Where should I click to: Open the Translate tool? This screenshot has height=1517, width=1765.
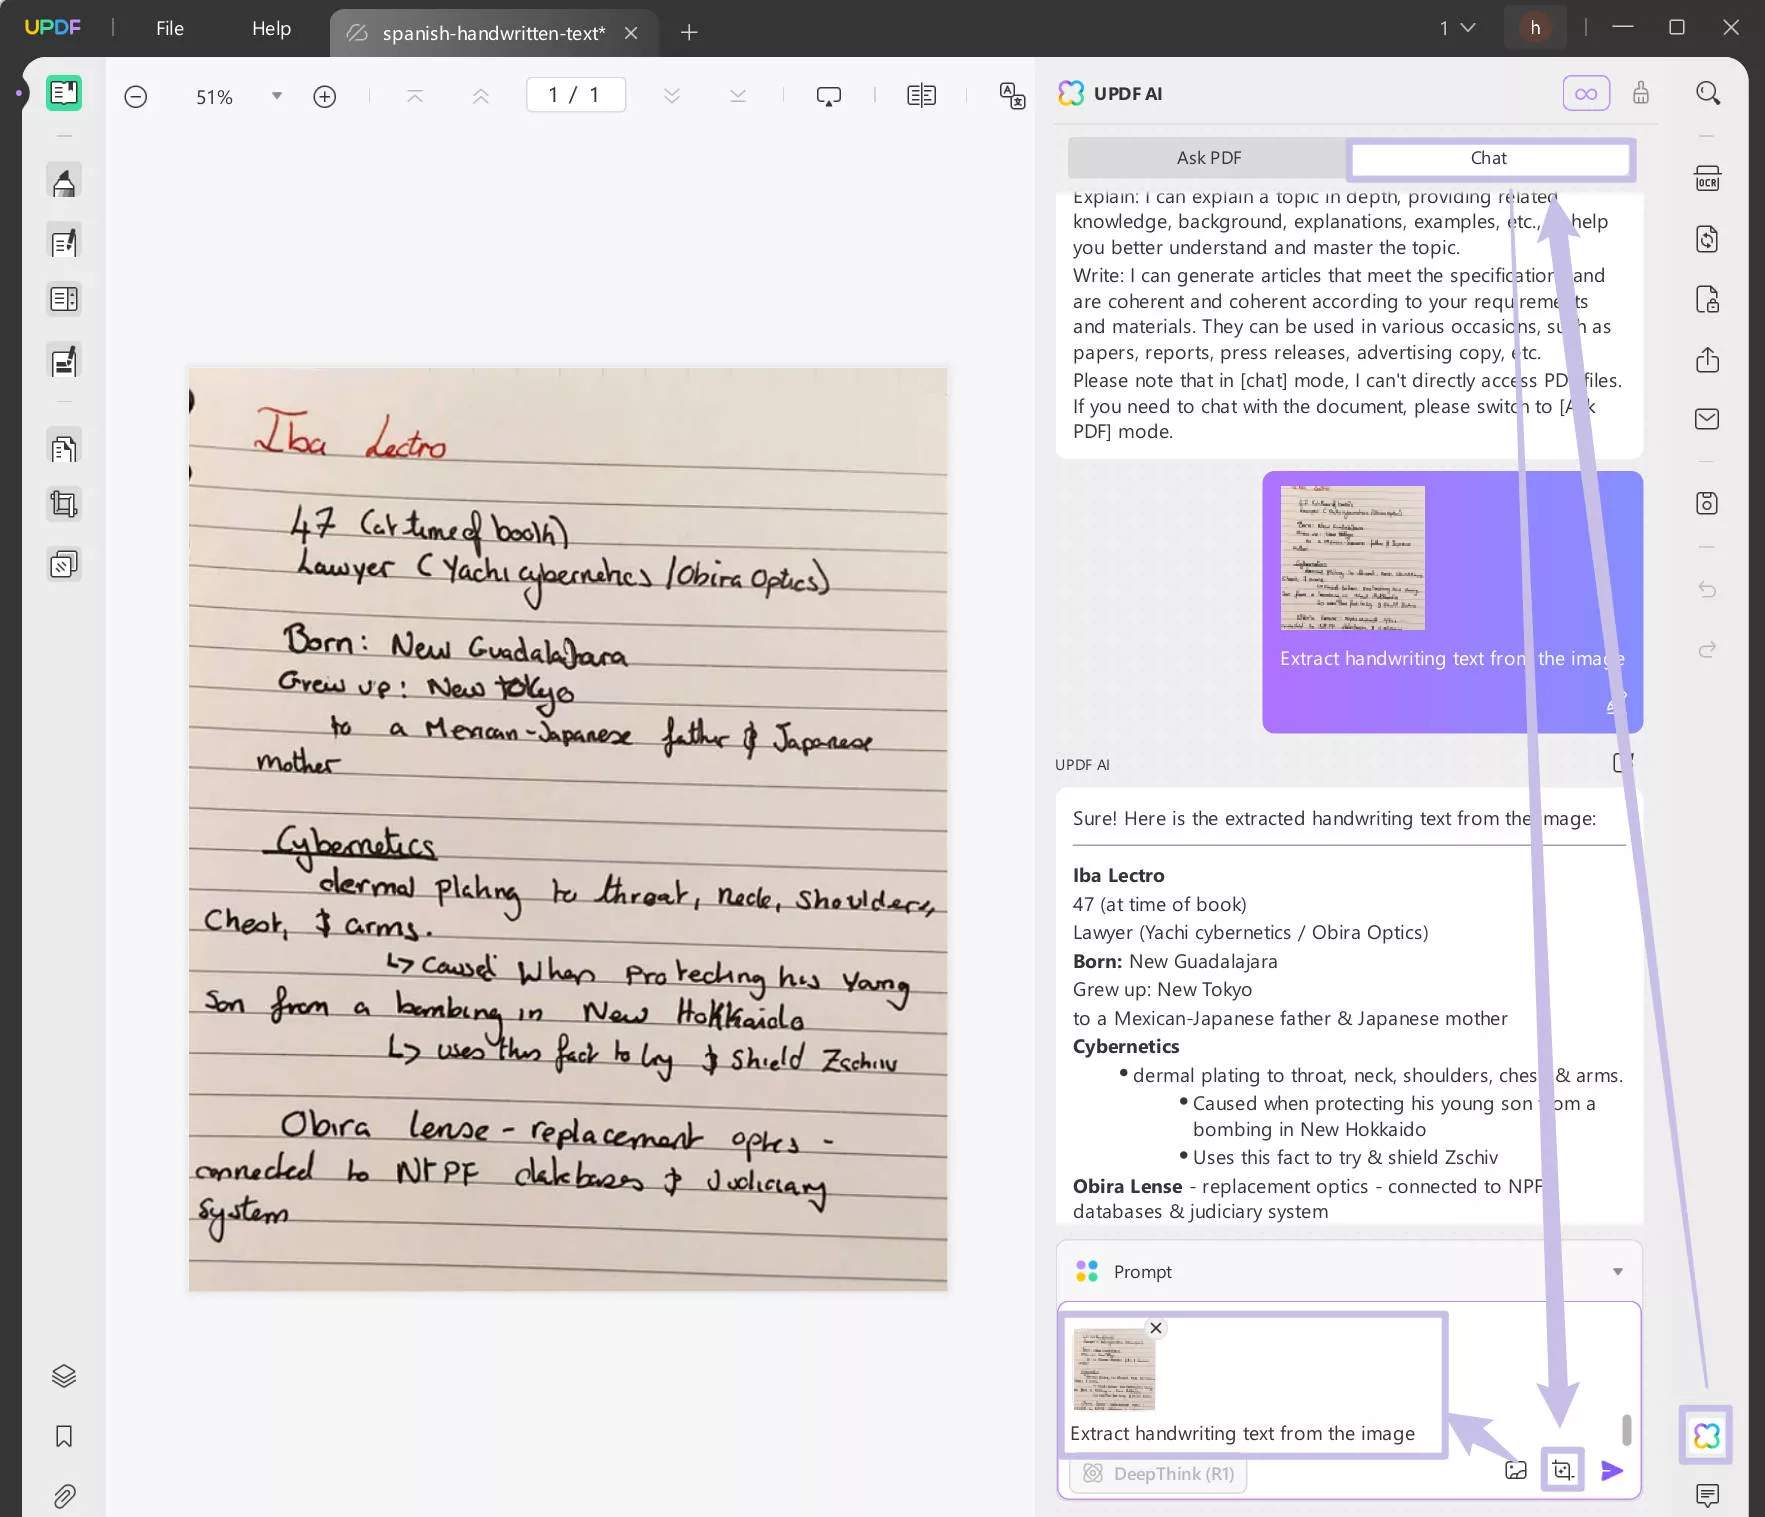click(1012, 96)
